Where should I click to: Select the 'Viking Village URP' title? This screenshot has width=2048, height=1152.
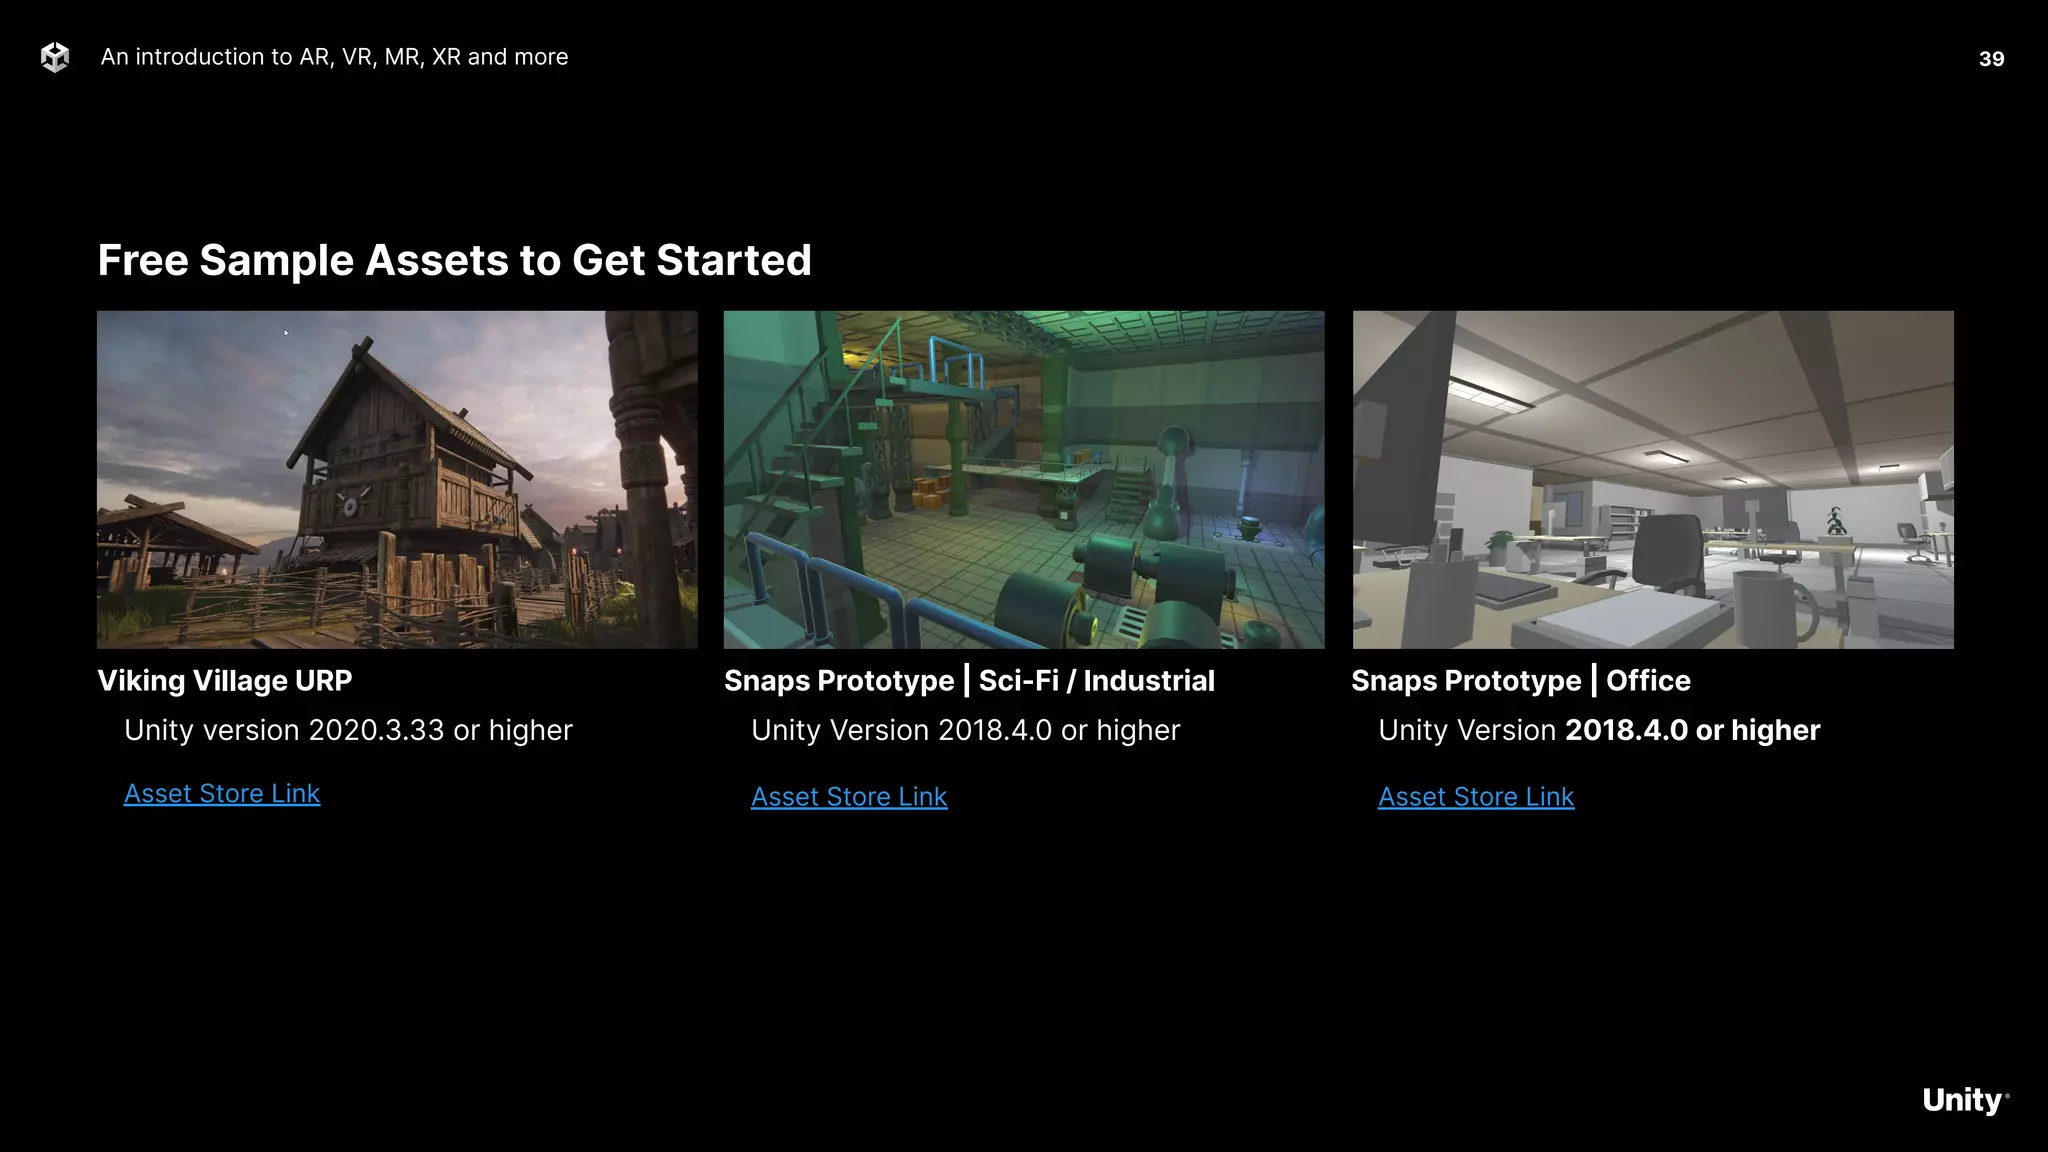tap(225, 681)
